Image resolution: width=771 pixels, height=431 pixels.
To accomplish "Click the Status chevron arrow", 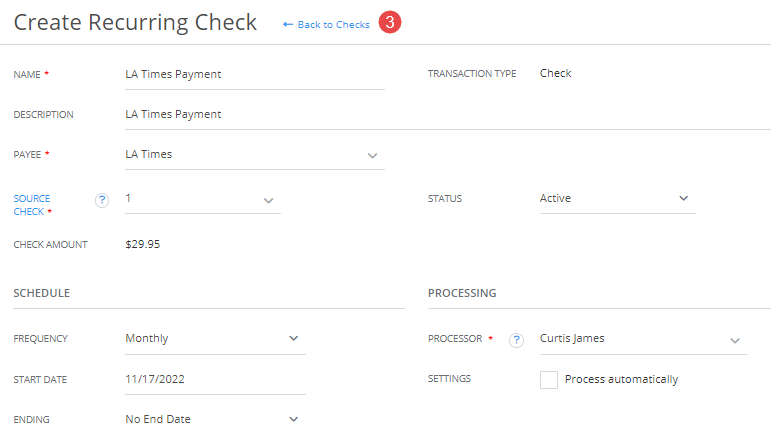I will tap(683, 198).
